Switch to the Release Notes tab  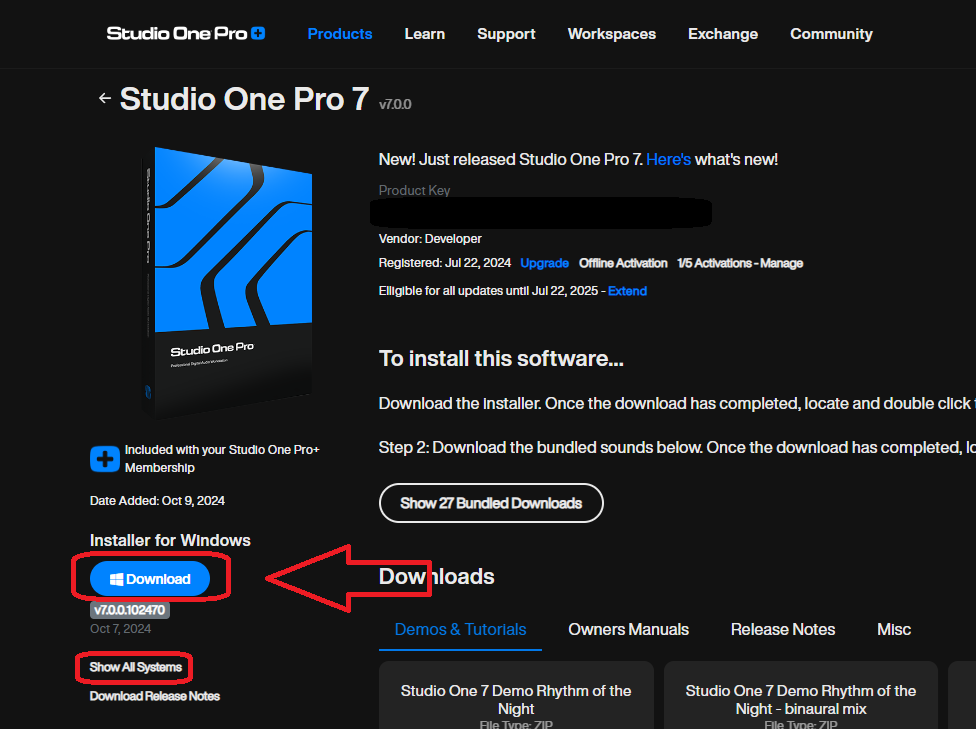[783, 629]
